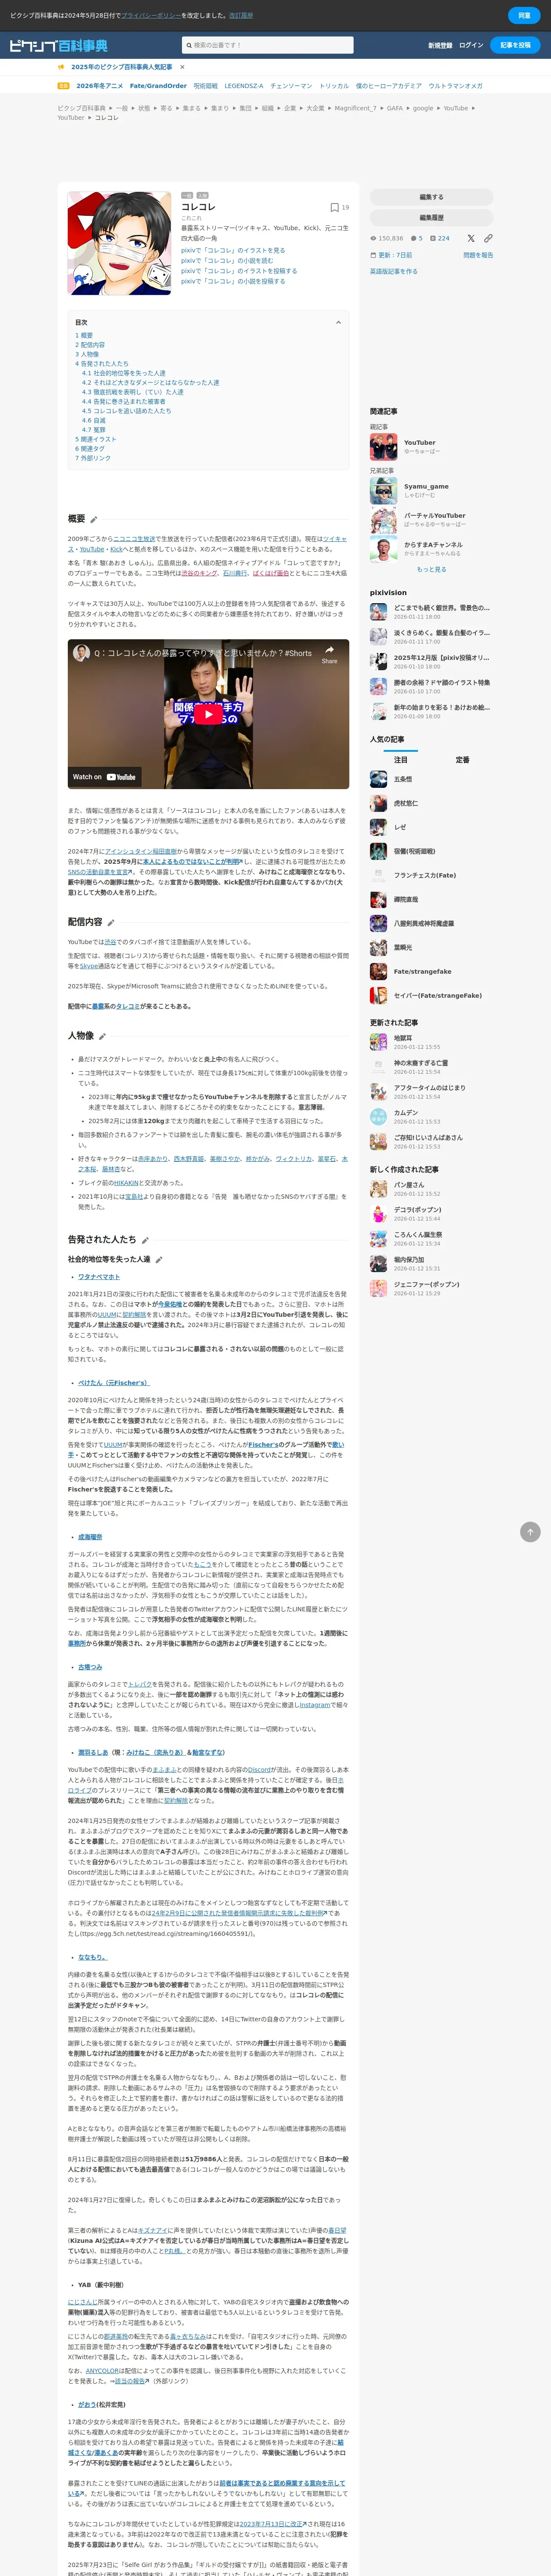The width and height of the screenshot is (551, 2576).
Task: Jump to 7 外部リンク in contents
Action: pyautogui.click(x=93, y=458)
